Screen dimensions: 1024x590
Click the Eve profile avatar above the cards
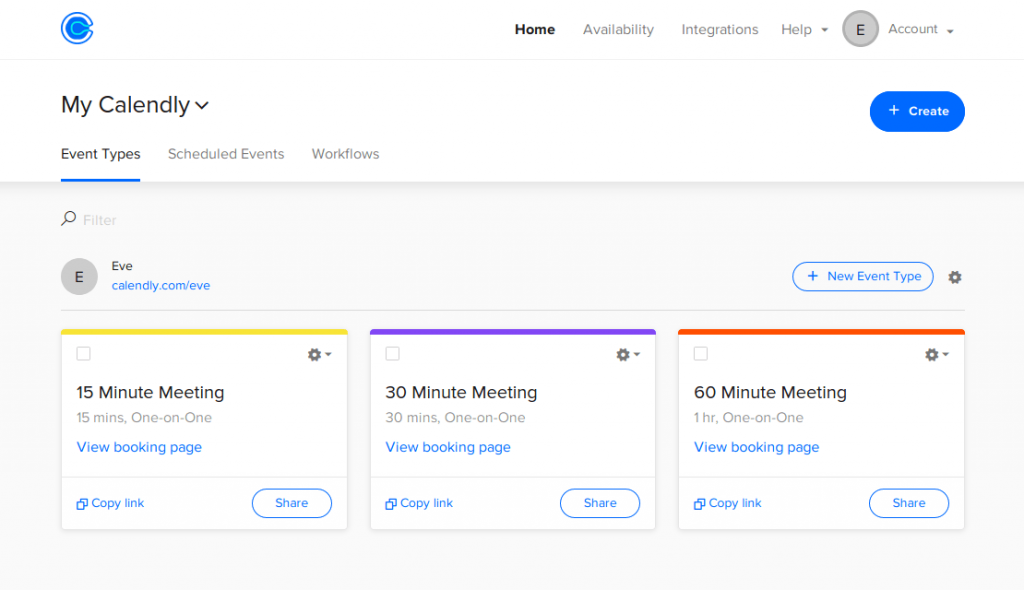pos(79,276)
